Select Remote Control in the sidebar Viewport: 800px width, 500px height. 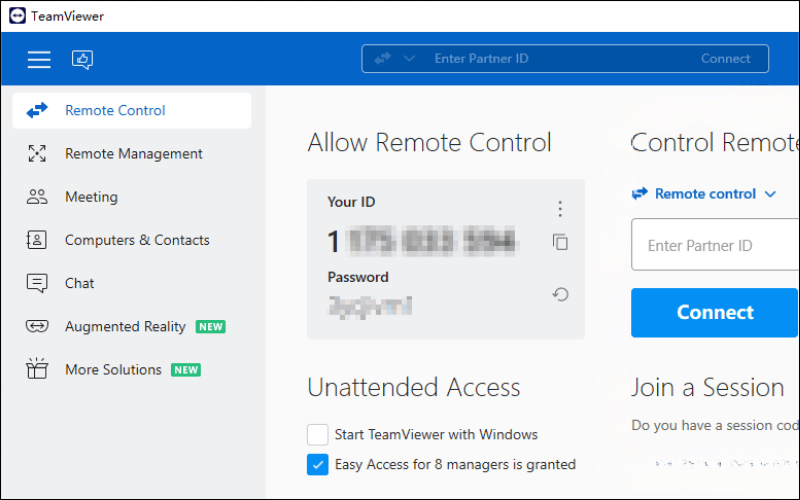click(x=132, y=110)
